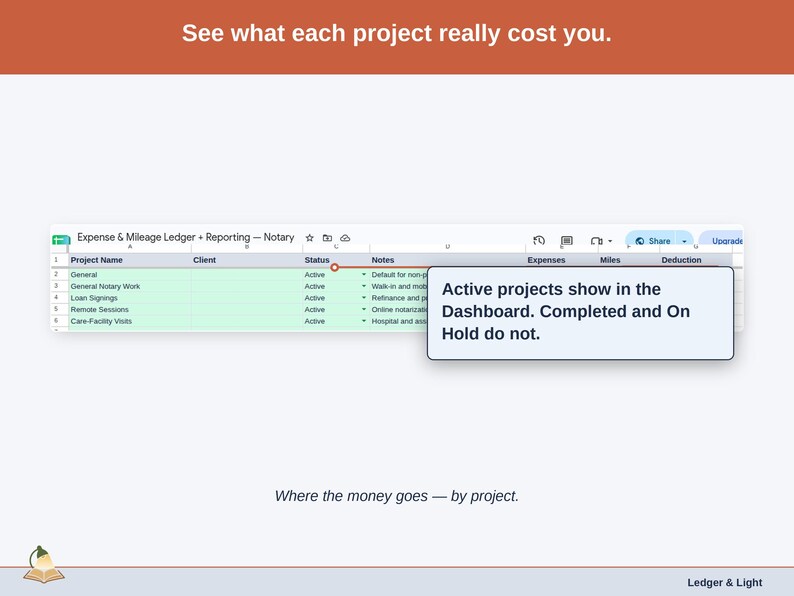Open the Share options dropdown arrow
794x596 pixels.
point(684,241)
